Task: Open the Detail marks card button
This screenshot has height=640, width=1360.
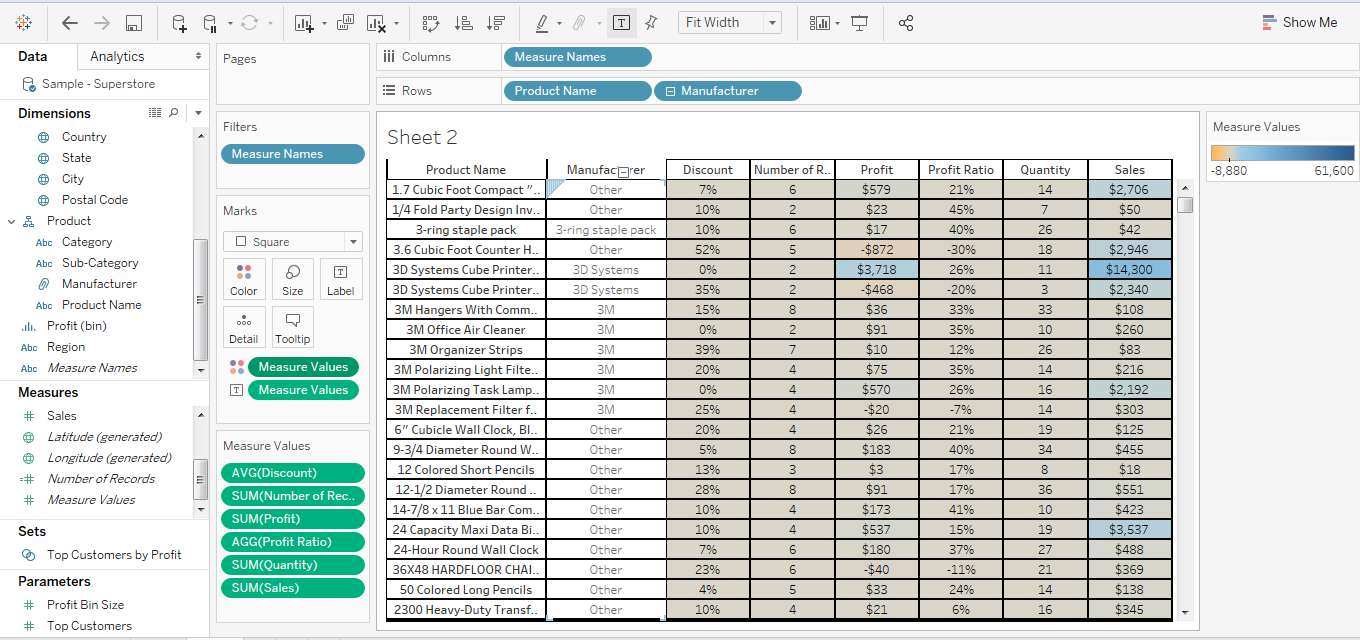Action: (x=244, y=328)
